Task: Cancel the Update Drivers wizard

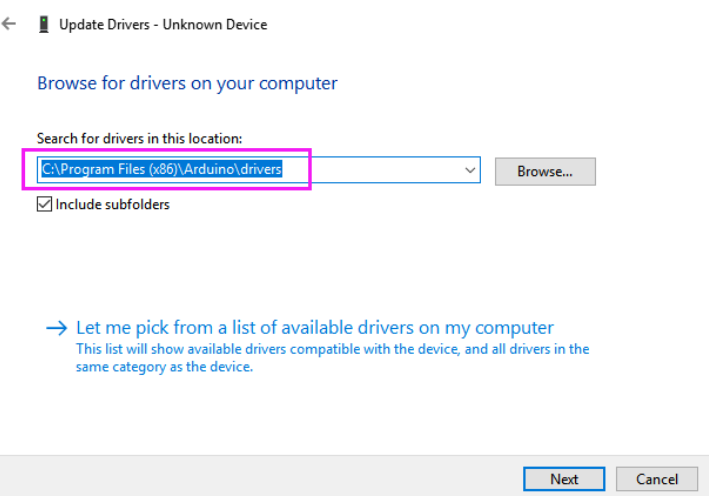Action: click(657, 479)
